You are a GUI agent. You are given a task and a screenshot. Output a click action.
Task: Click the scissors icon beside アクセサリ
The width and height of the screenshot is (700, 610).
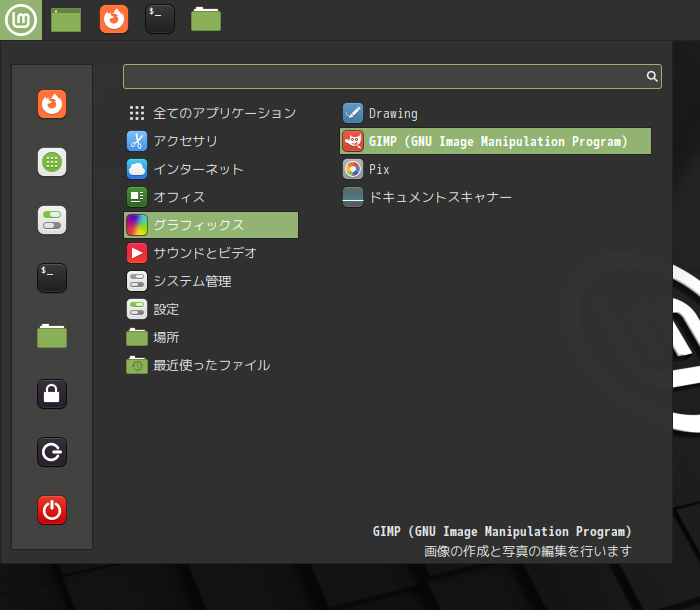pos(137,141)
